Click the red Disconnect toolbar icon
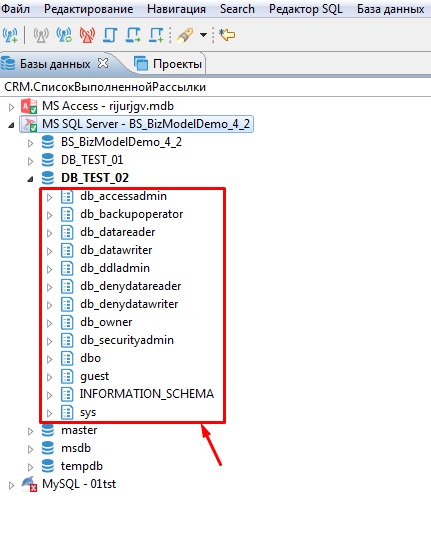Screen dimensions: 431x553 click(x=87, y=35)
